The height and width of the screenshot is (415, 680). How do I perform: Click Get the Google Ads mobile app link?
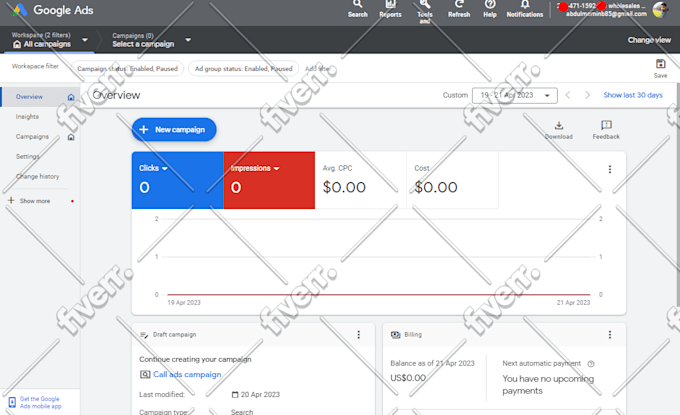(x=40, y=402)
